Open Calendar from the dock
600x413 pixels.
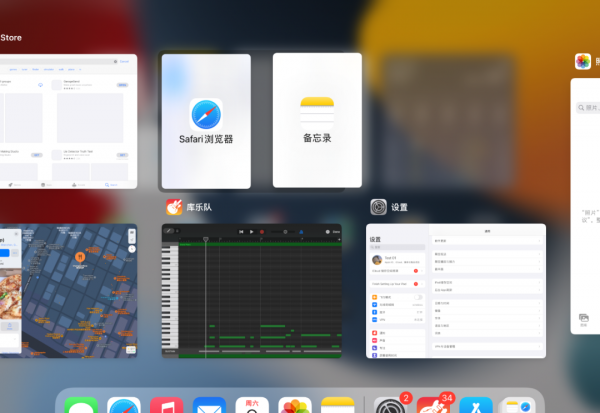point(252,405)
